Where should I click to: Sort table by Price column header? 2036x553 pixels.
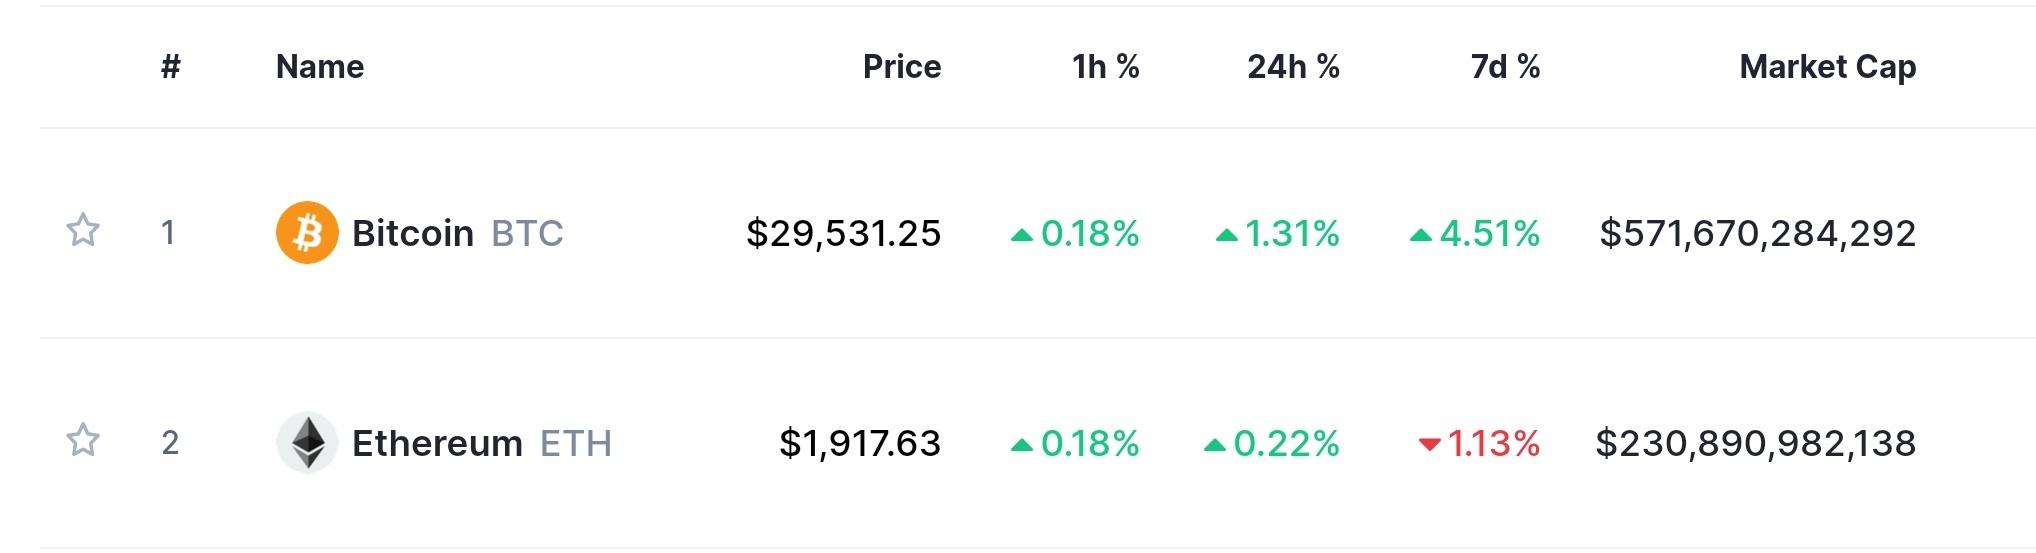coord(902,67)
